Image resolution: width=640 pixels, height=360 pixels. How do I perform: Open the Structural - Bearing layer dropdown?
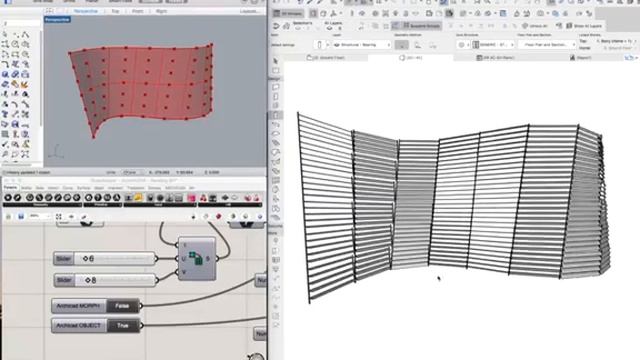click(x=361, y=44)
